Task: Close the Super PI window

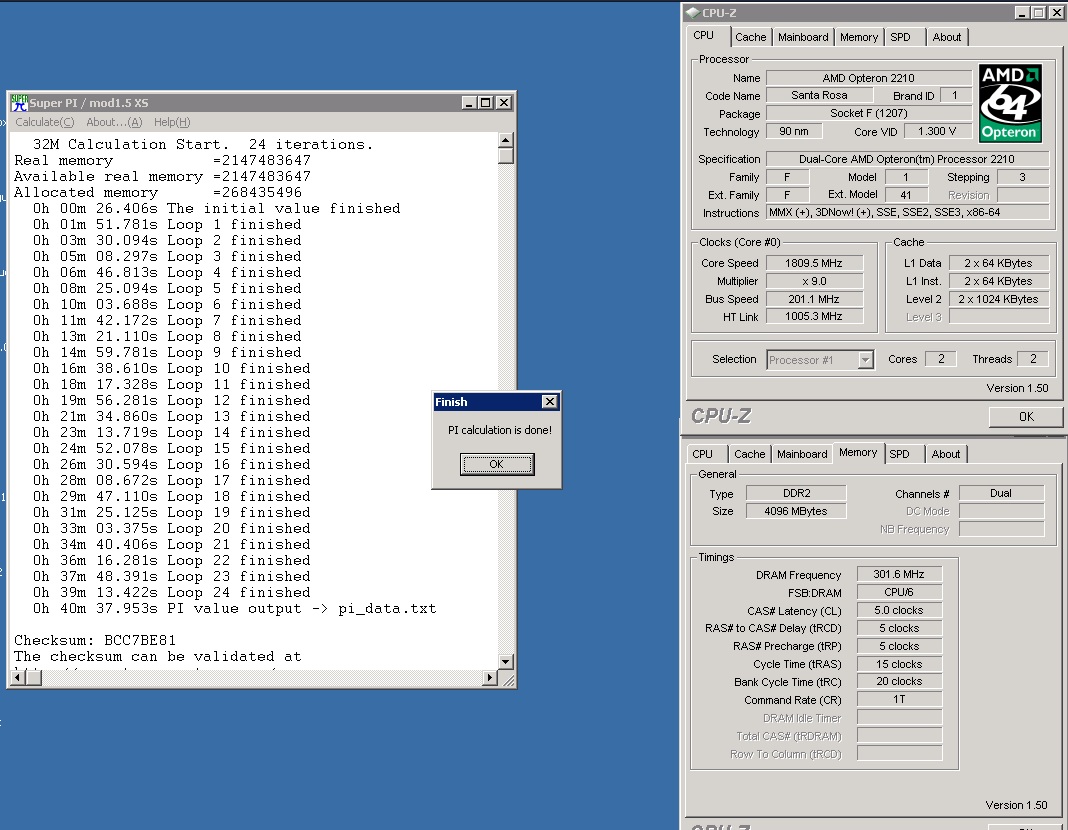Action: (503, 103)
